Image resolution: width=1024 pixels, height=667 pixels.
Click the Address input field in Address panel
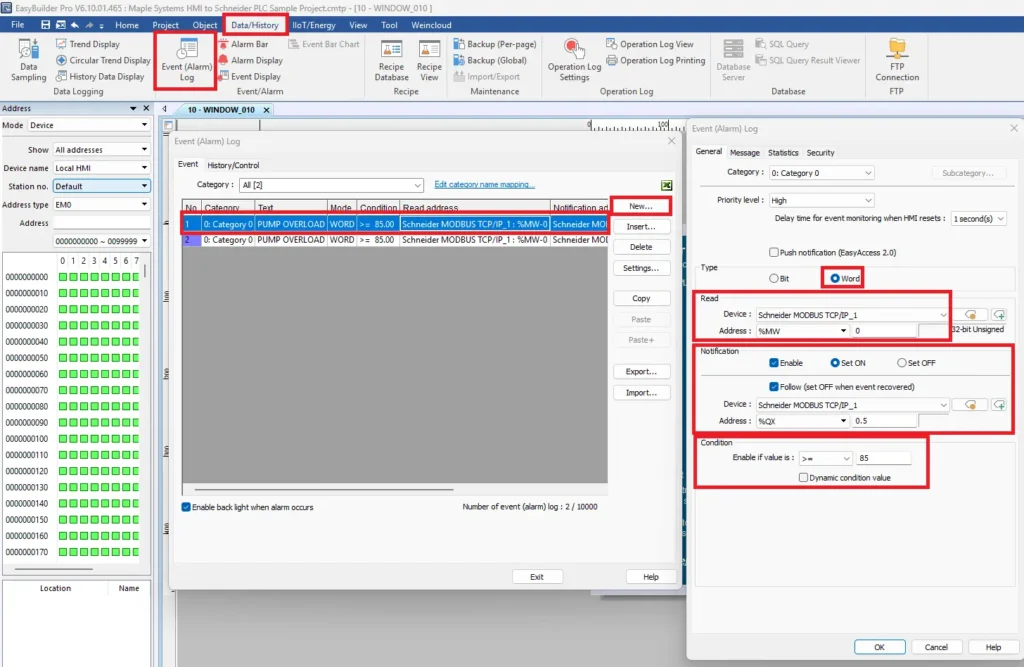point(101,223)
